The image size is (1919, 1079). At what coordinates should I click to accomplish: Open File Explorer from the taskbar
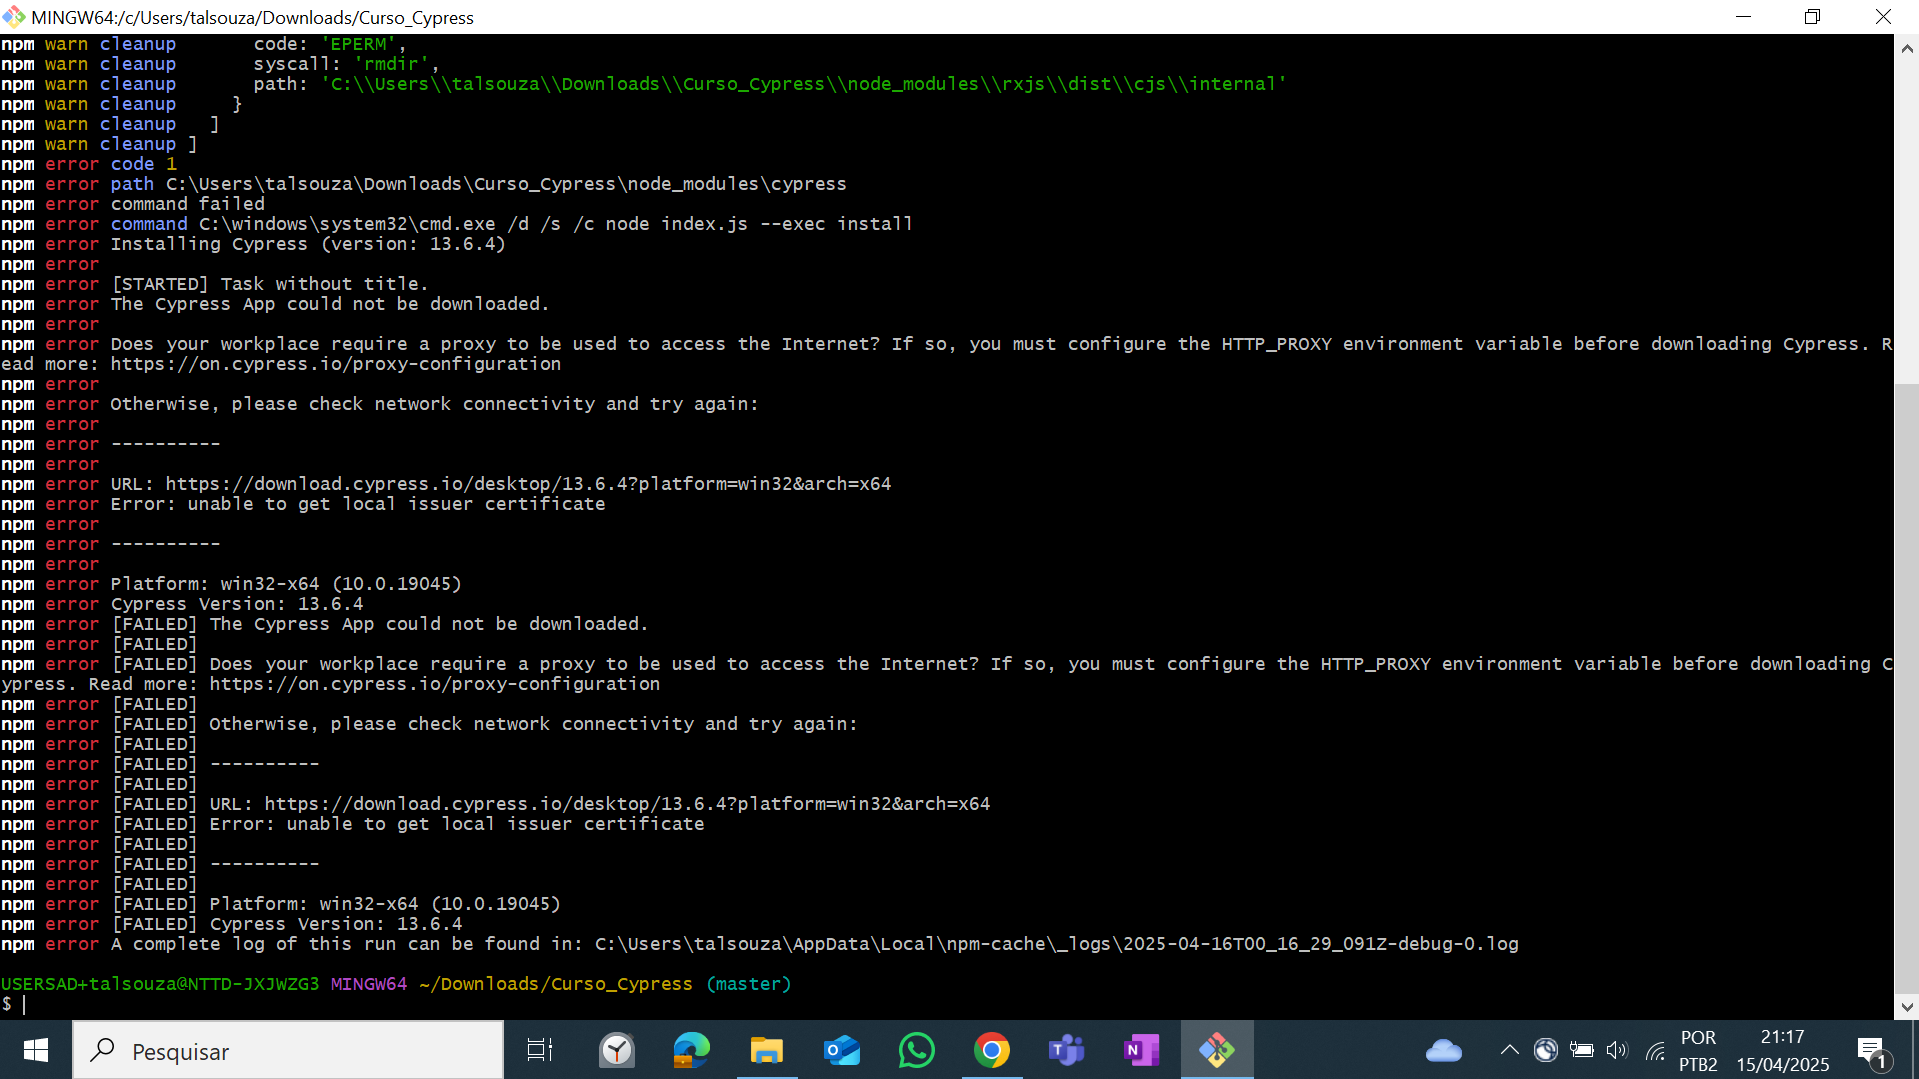(767, 1050)
